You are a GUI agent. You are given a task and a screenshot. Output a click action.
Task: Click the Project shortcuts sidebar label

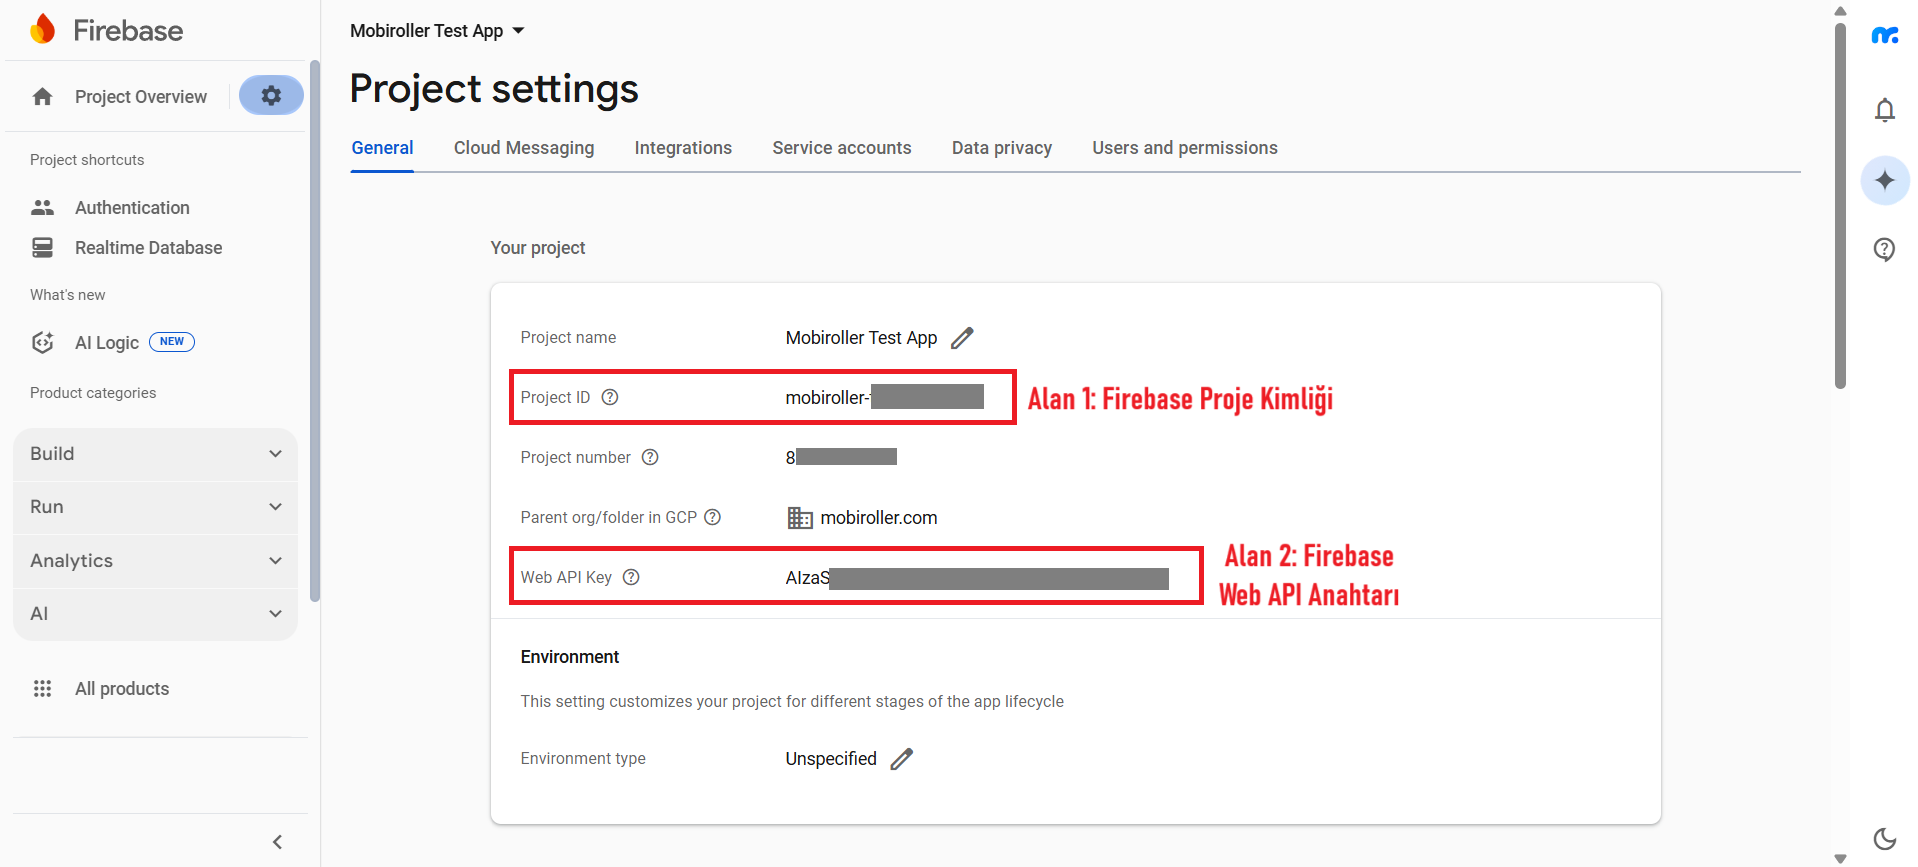pyautogui.click(x=87, y=160)
